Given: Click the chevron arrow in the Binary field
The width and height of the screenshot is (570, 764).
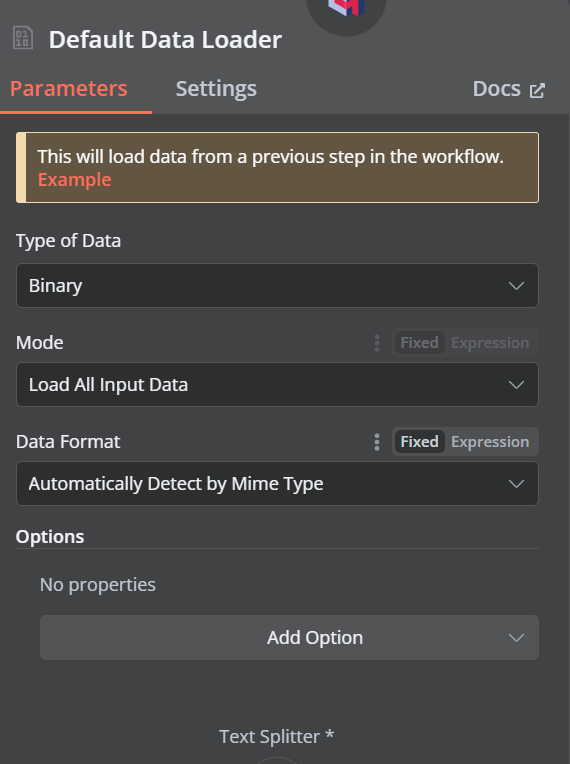Looking at the screenshot, I should point(516,286).
